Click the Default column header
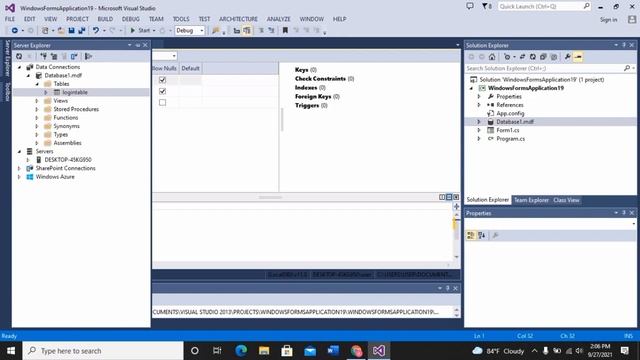 pyautogui.click(x=191, y=68)
